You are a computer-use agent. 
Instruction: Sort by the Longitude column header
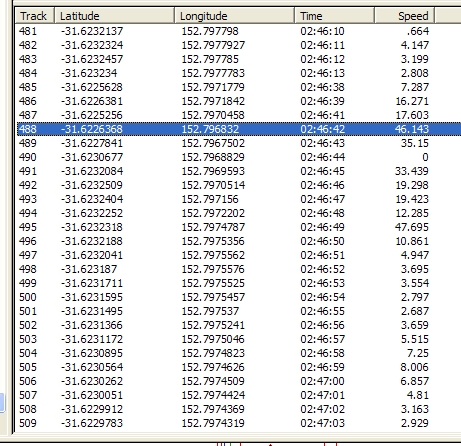(x=235, y=16)
